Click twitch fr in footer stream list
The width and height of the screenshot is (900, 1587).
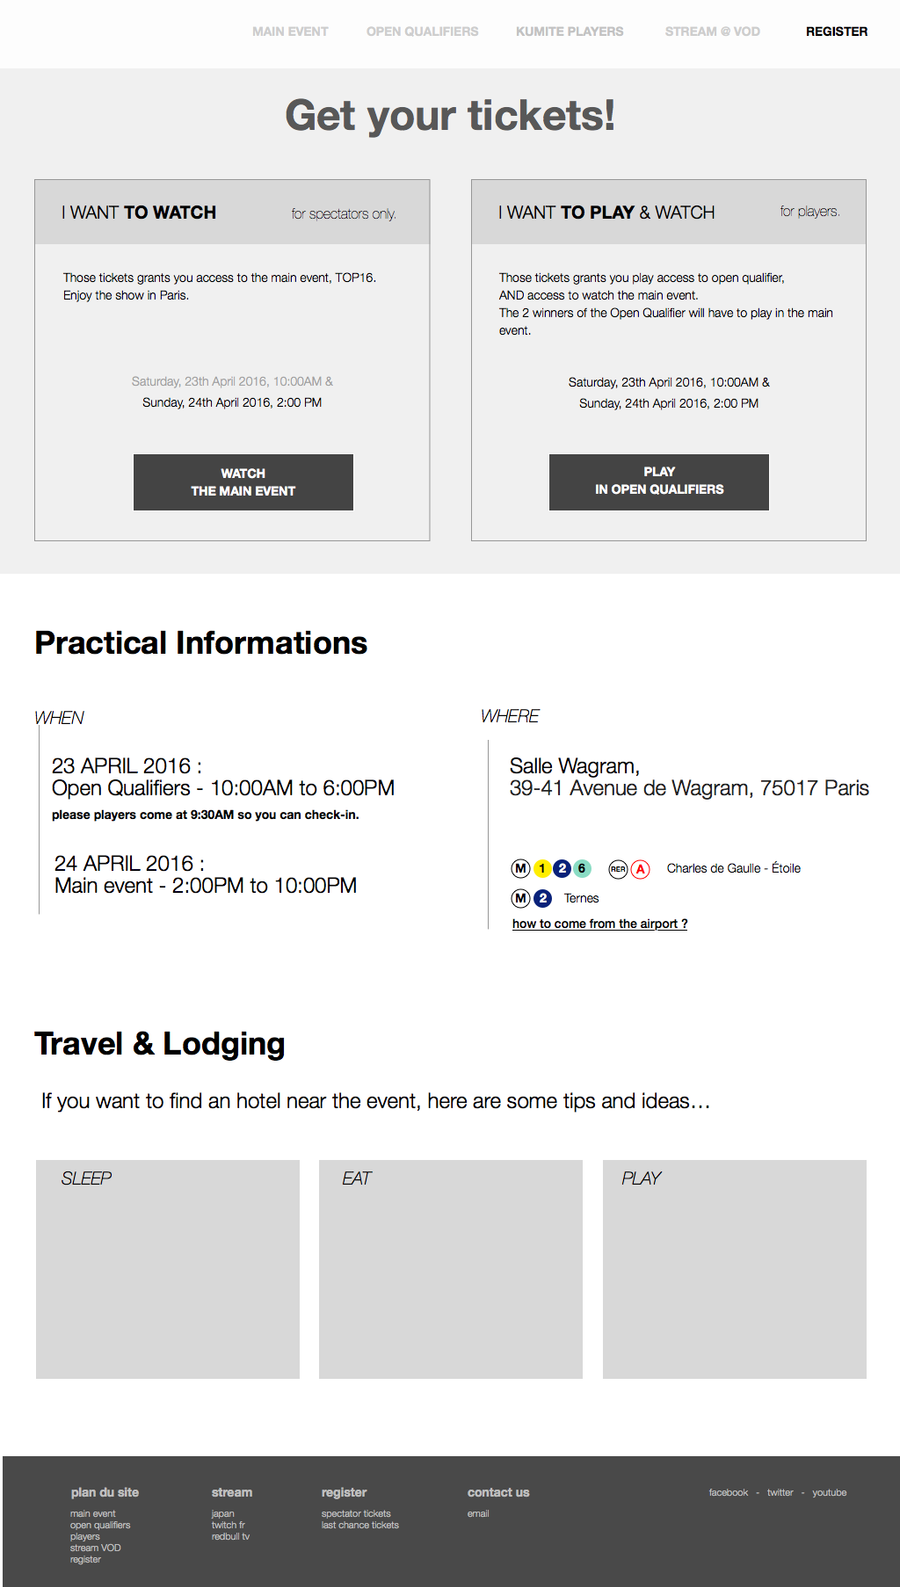coord(228,1525)
